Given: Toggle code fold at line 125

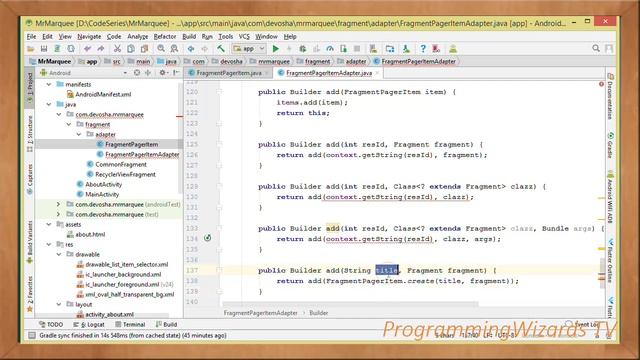Looking at the screenshot, I should (219, 144).
